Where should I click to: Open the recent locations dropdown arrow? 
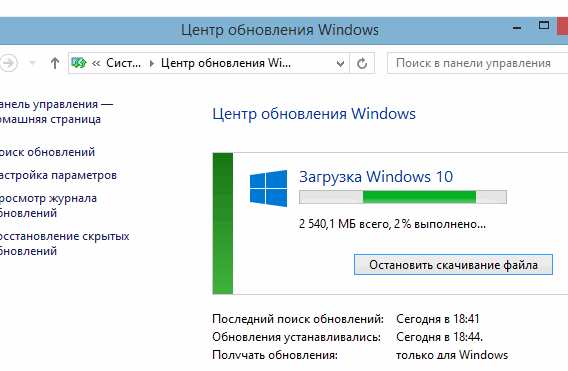[33, 63]
